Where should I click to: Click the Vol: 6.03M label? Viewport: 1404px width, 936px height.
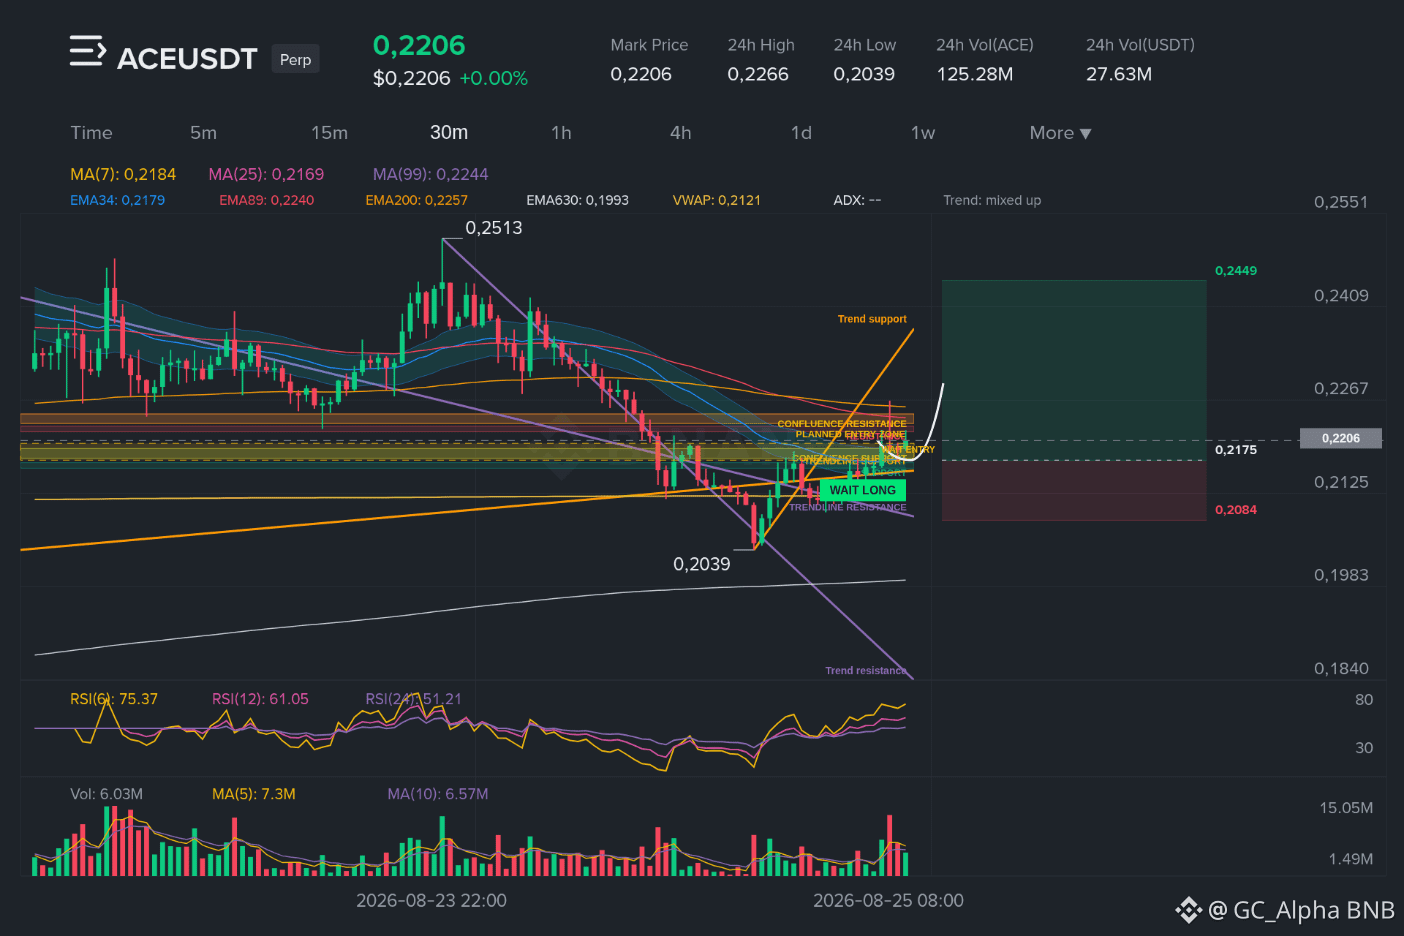pyautogui.click(x=106, y=794)
